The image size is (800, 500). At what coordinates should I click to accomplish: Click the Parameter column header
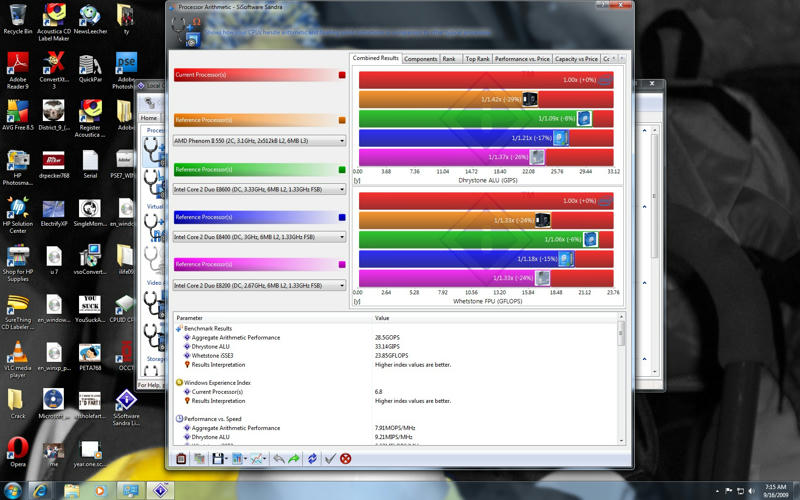pos(272,318)
